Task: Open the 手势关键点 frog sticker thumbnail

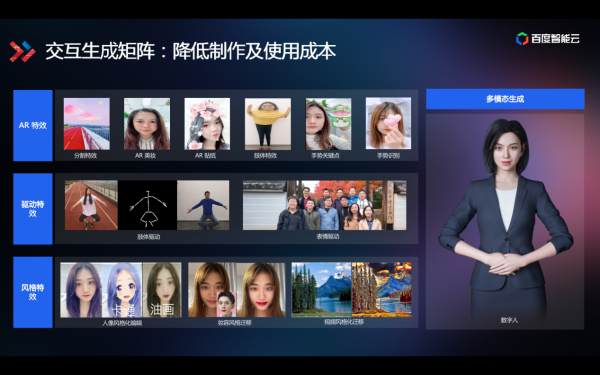Action: coord(328,124)
